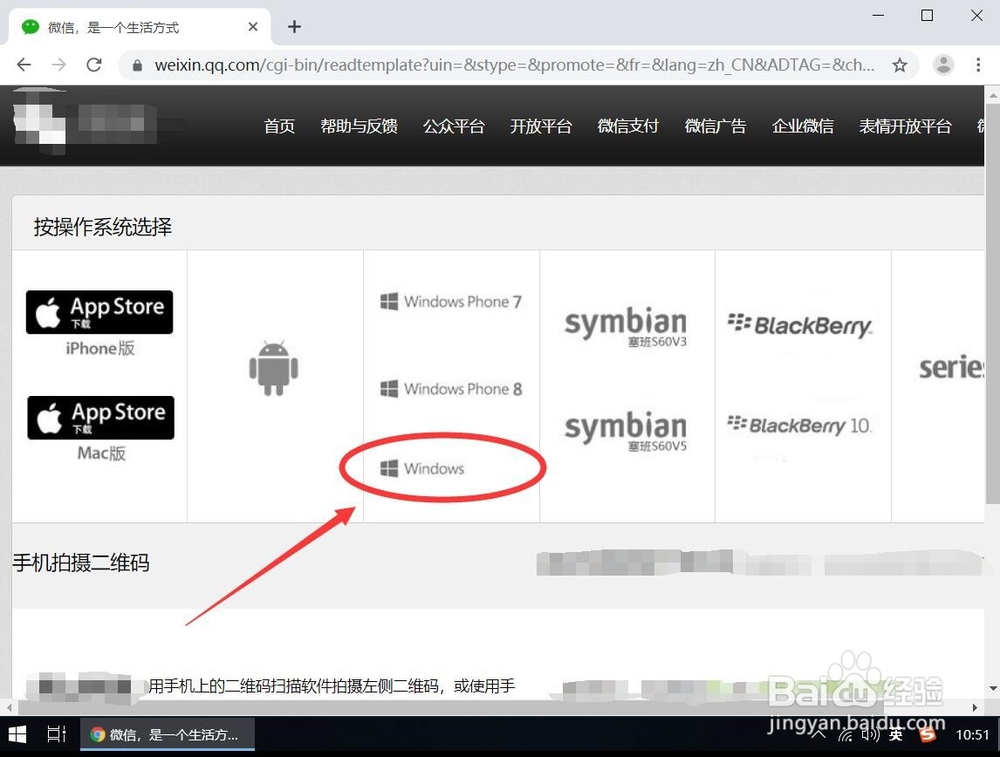The width and height of the screenshot is (1000, 757).
Task: Open 公众平台 navigation link
Action: click(x=453, y=126)
